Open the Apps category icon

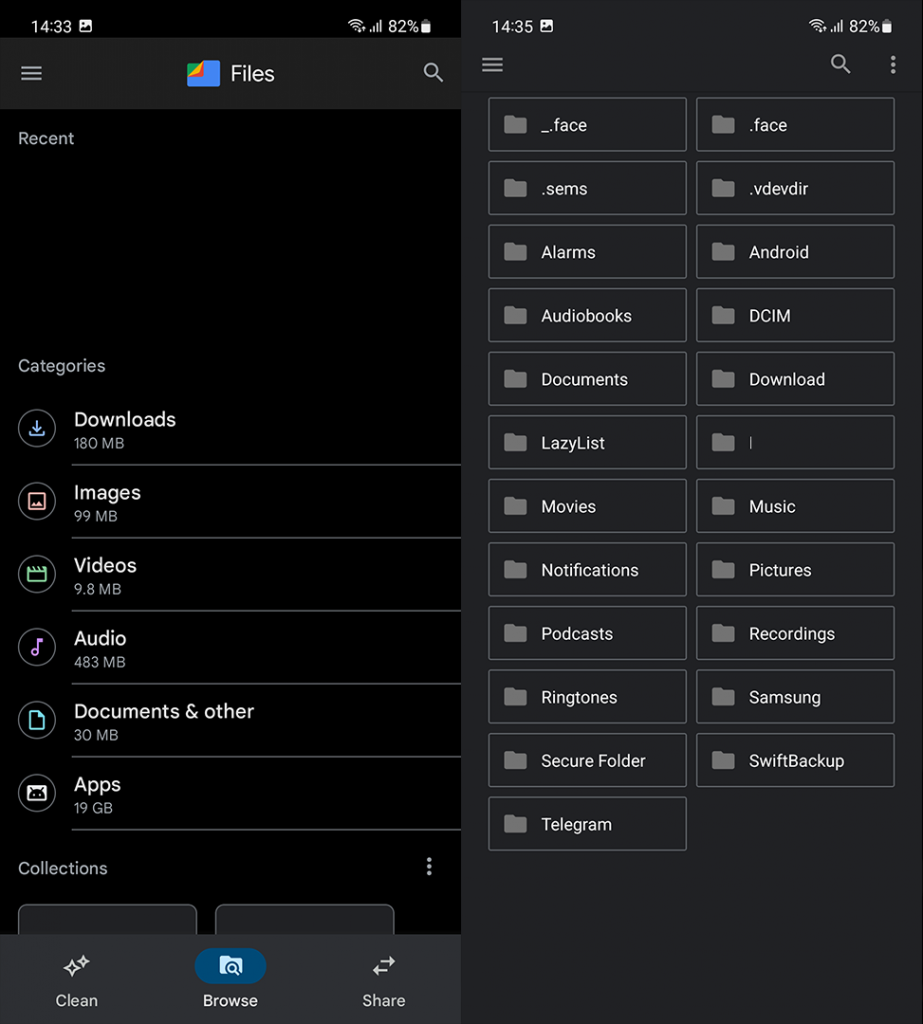(x=37, y=793)
